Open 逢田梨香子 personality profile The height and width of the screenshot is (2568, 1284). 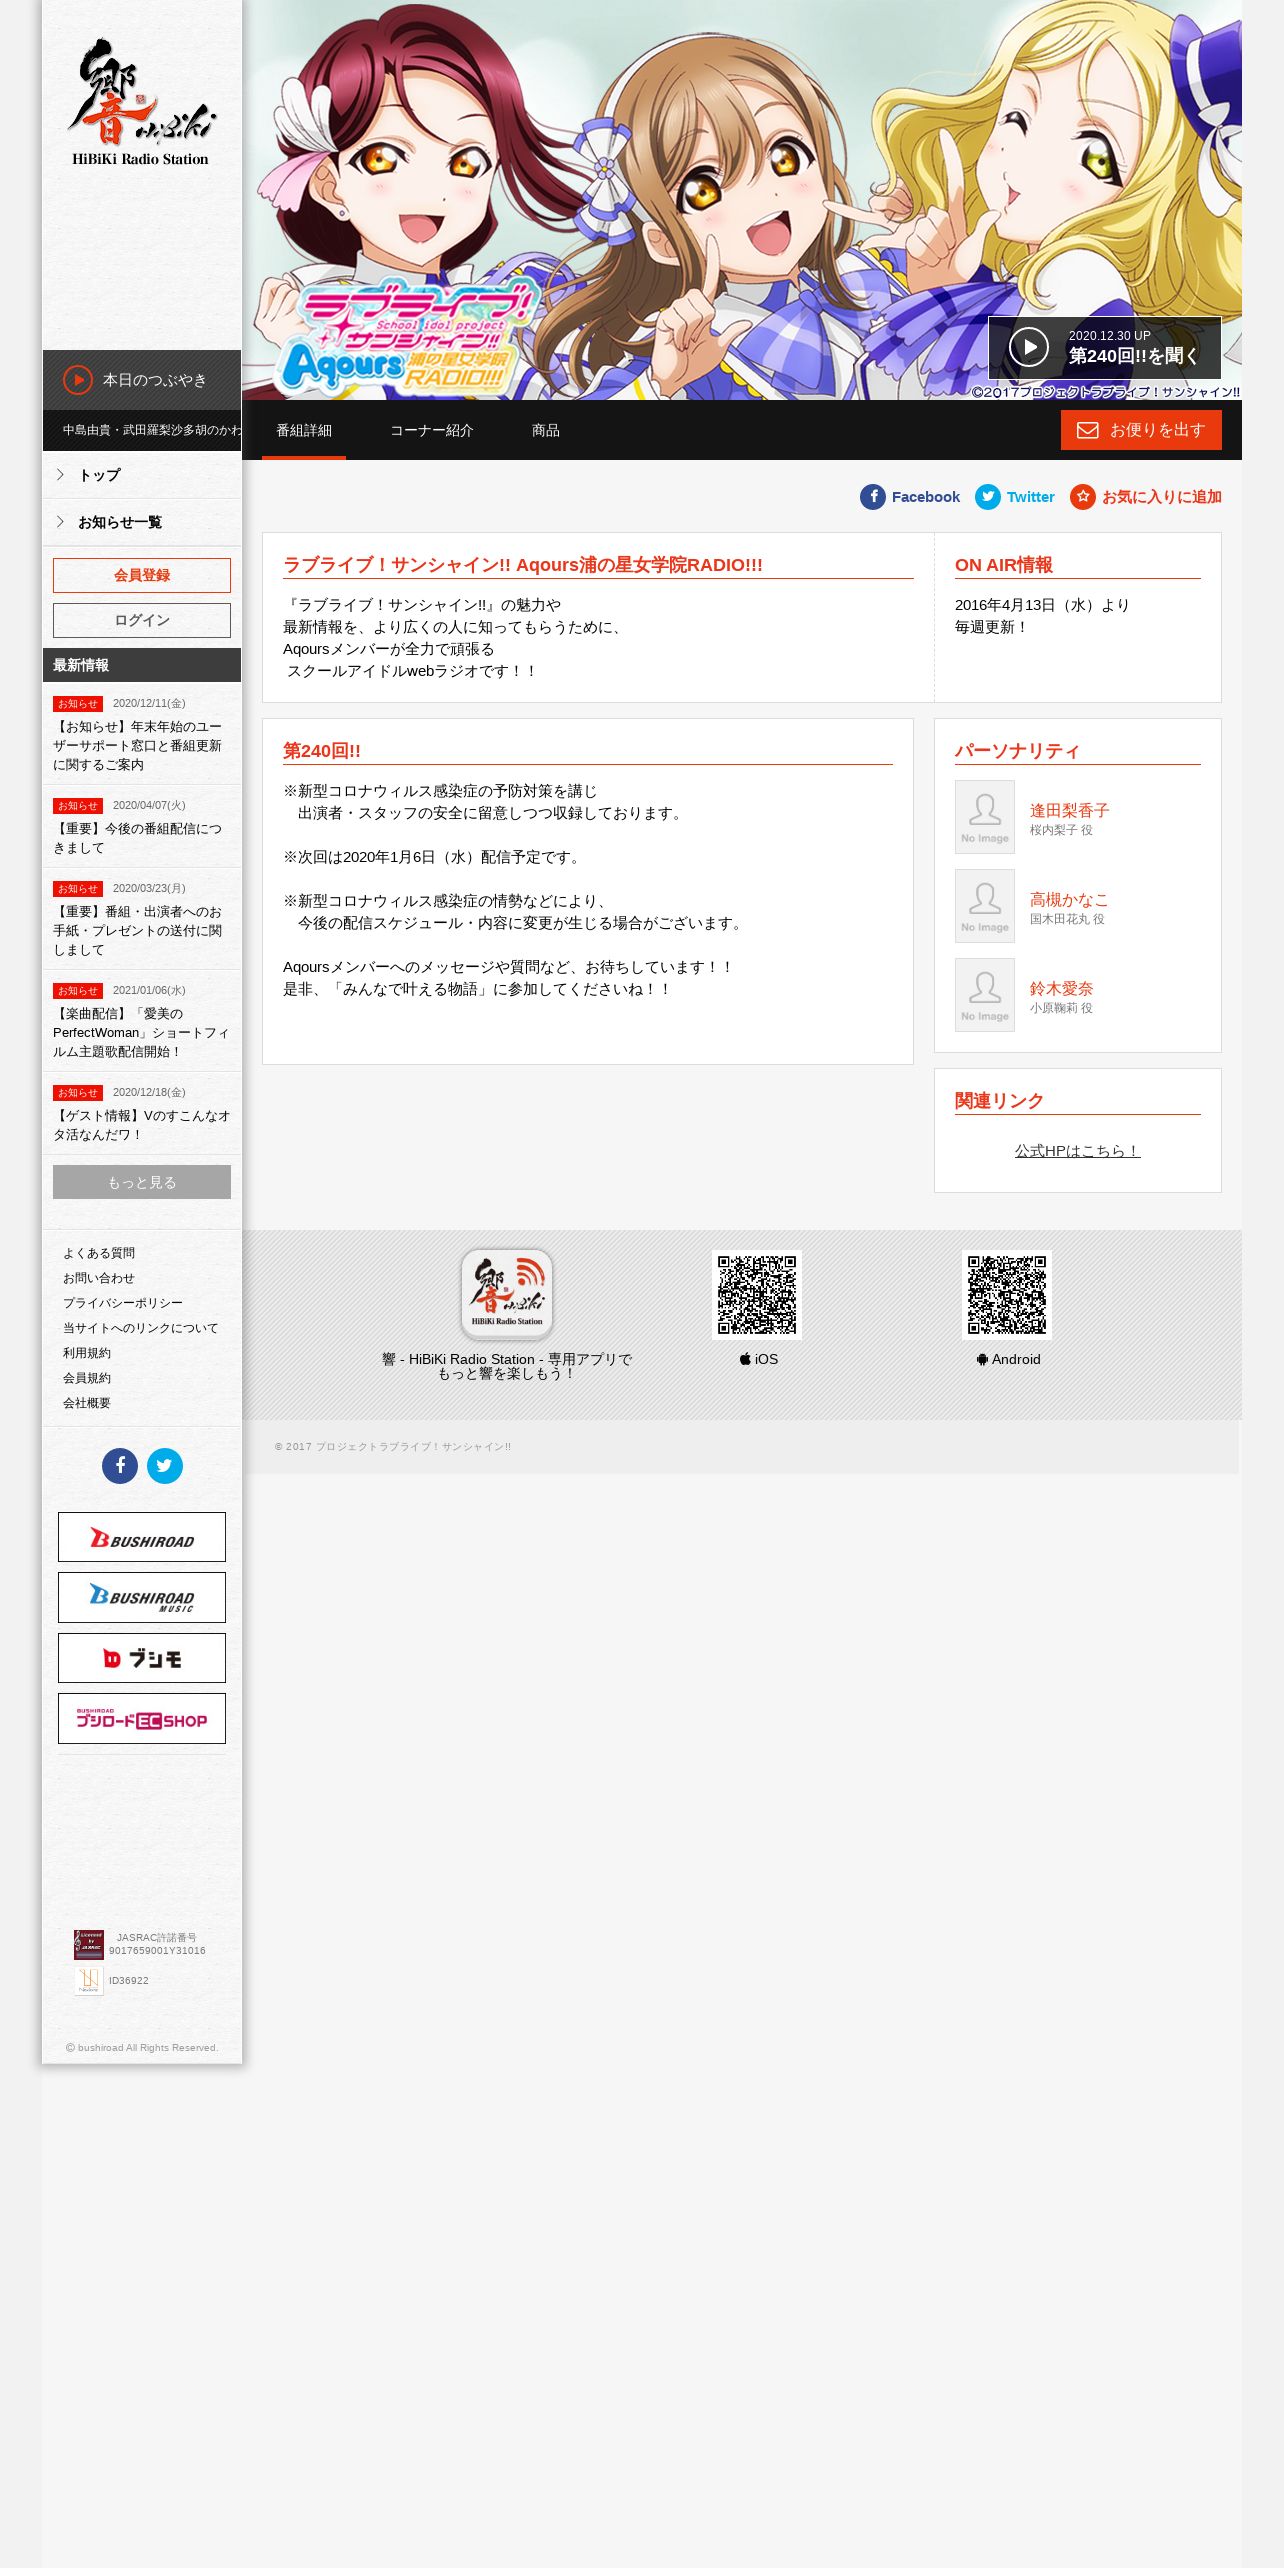[x=1069, y=811]
